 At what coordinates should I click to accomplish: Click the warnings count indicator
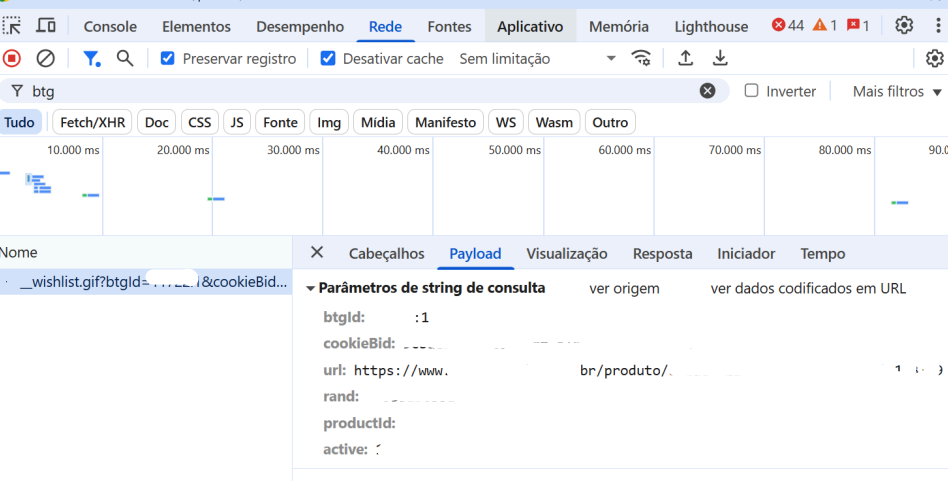pyautogui.click(x=824, y=25)
